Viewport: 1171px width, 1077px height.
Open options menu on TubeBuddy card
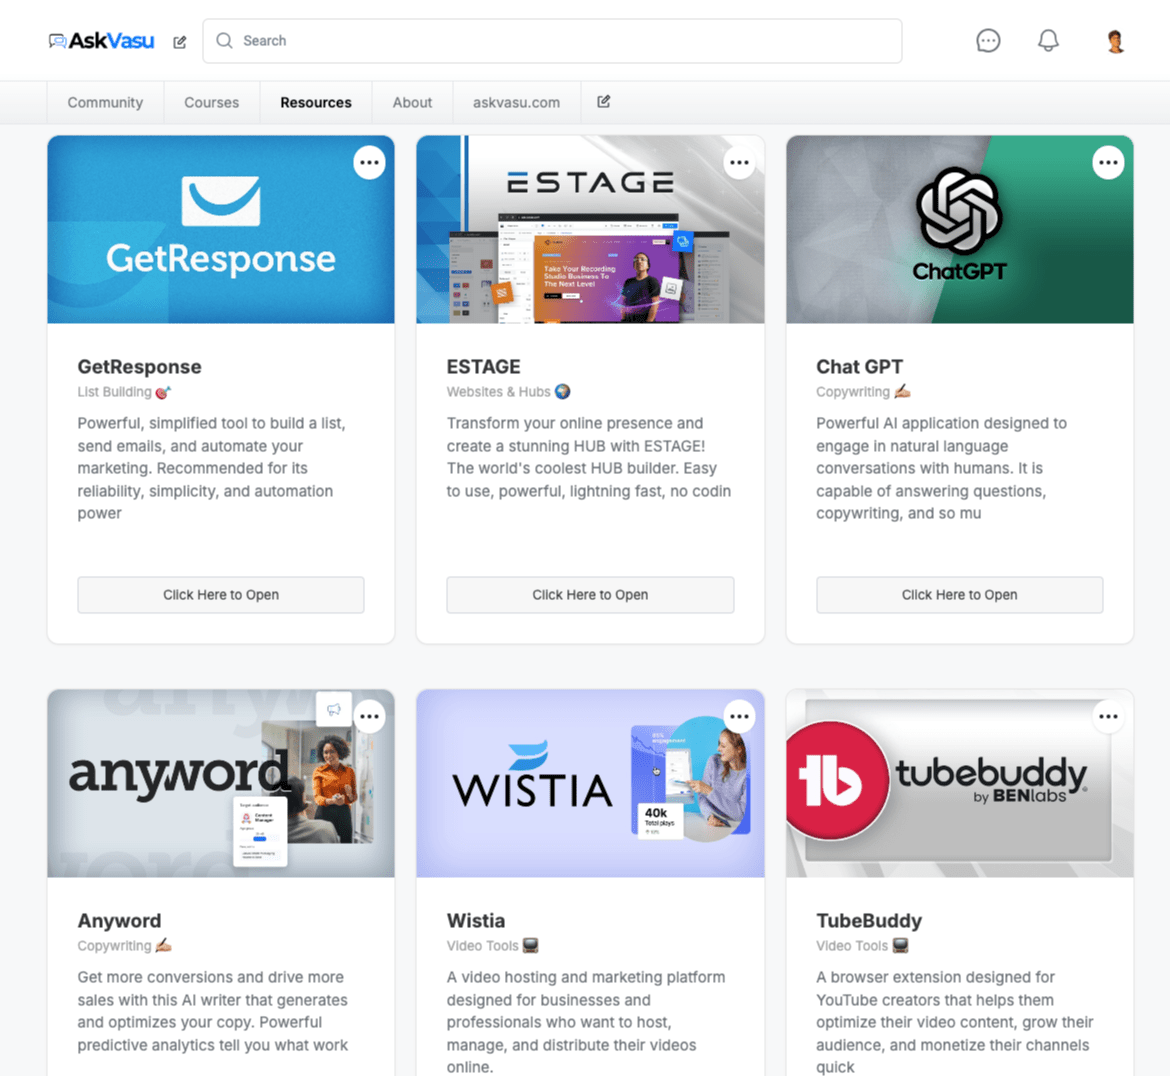(1108, 716)
